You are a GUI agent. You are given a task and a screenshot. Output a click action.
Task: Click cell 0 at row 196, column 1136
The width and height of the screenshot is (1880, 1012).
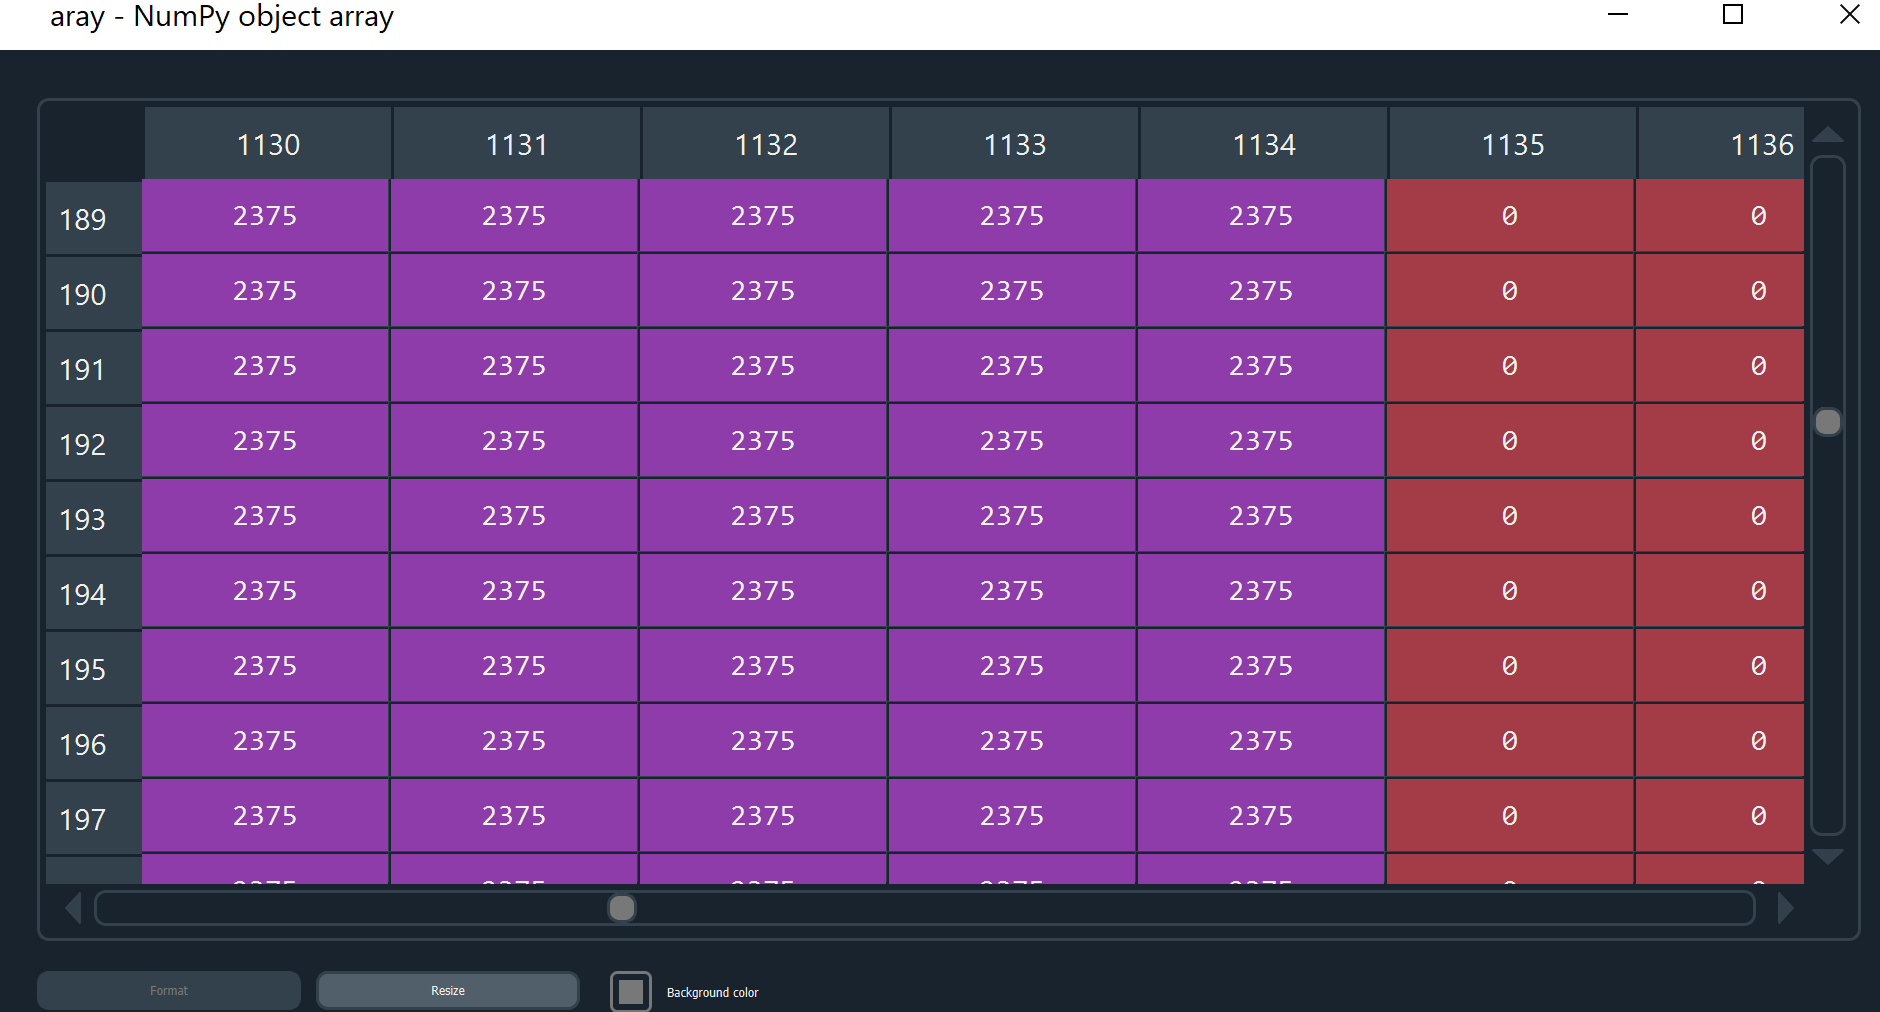pyautogui.click(x=1720, y=741)
